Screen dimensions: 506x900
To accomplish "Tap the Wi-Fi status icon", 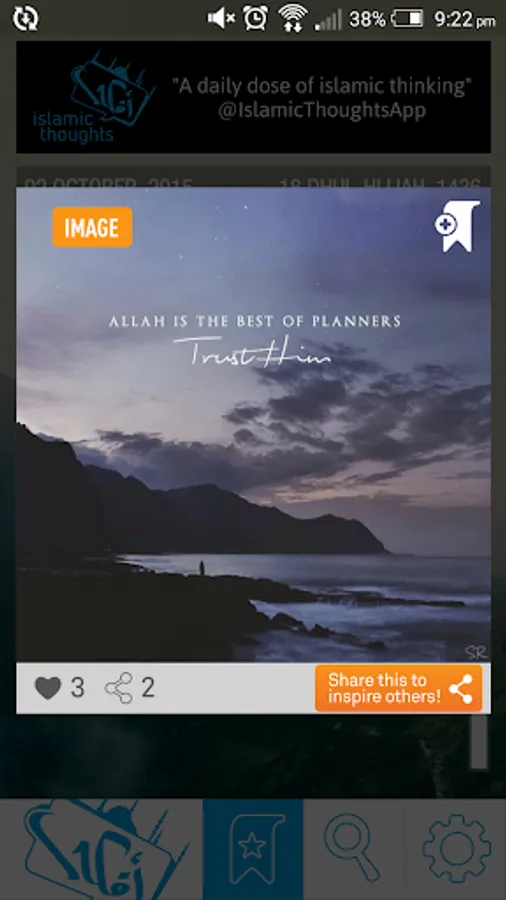I will [x=292, y=19].
